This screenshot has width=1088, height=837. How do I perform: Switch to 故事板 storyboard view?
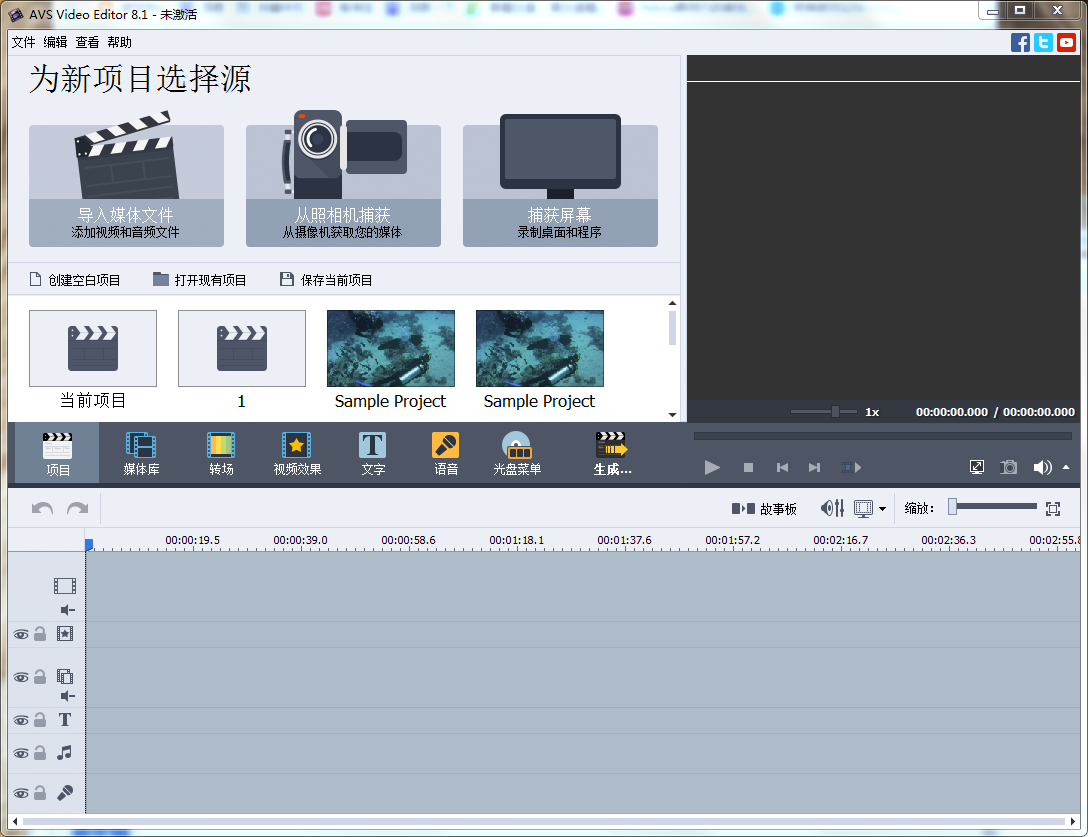pos(764,509)
